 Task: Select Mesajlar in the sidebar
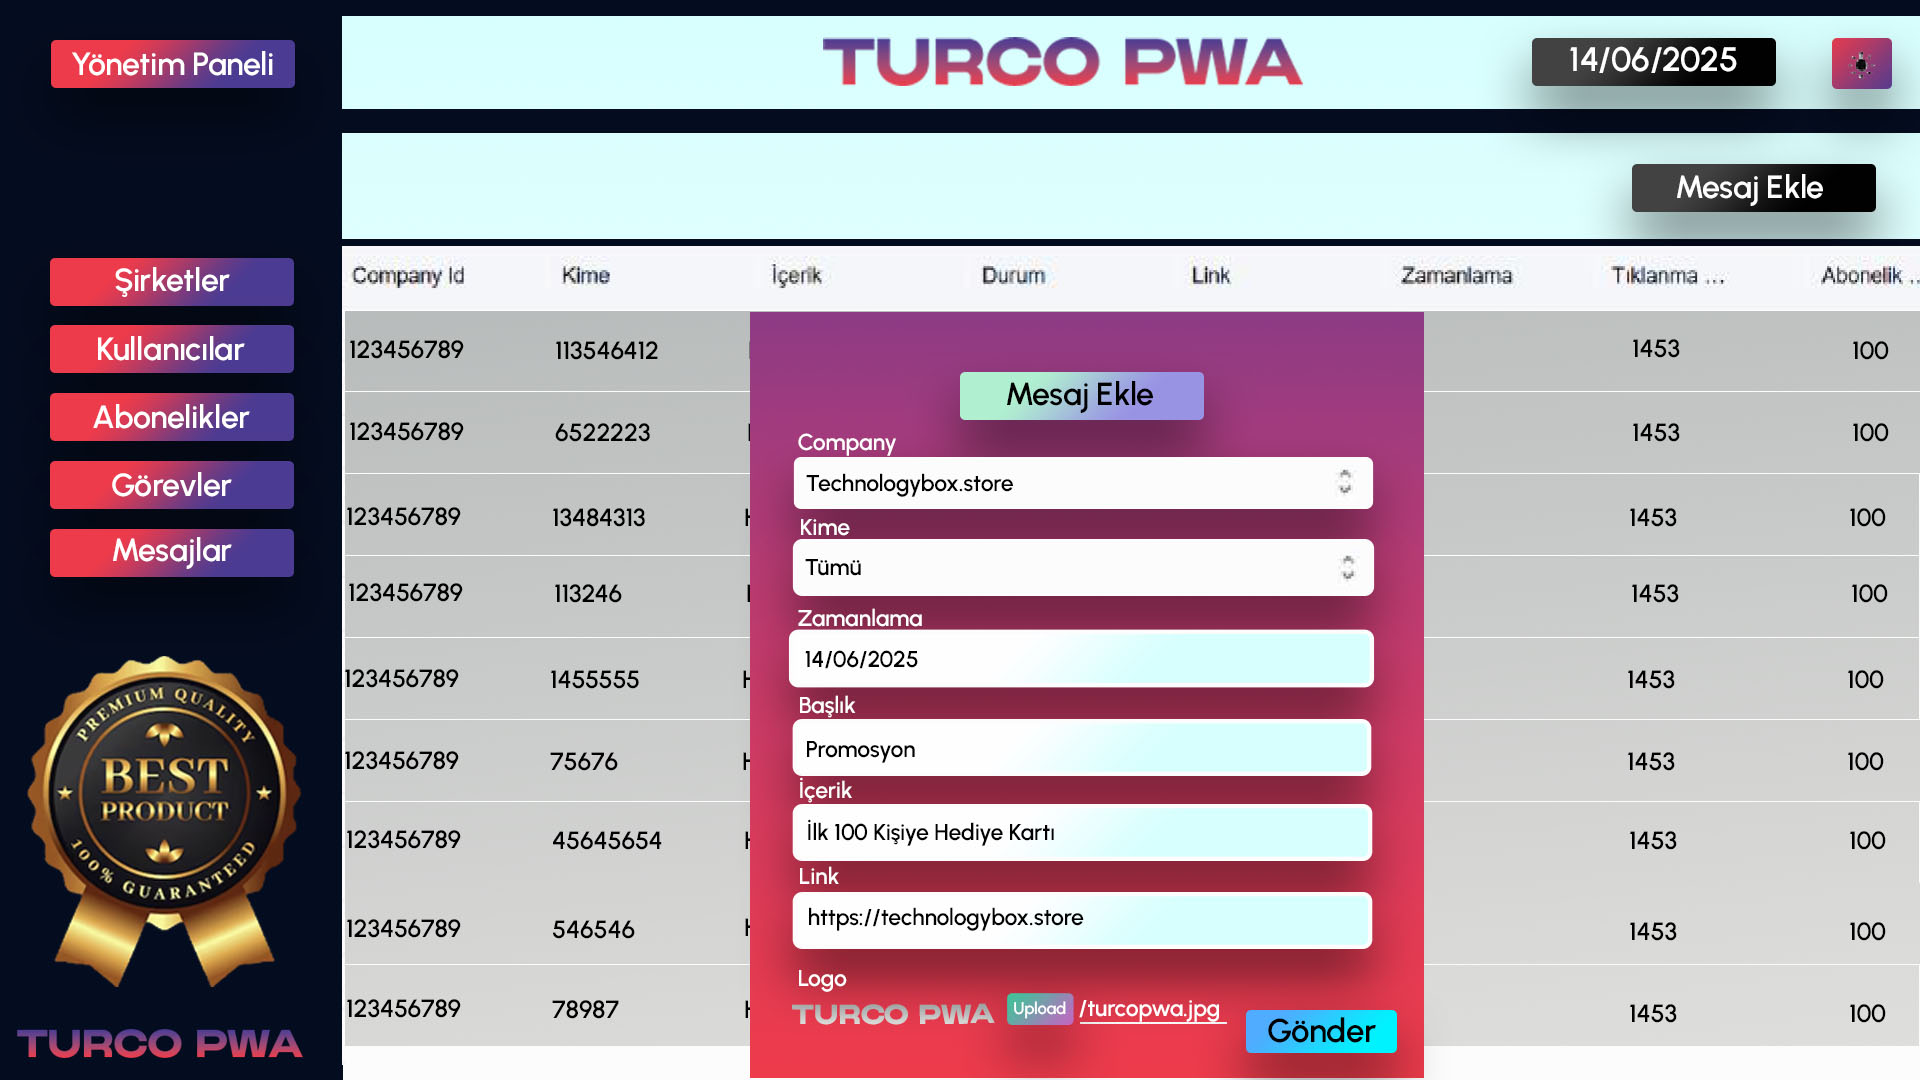(172, 552)
